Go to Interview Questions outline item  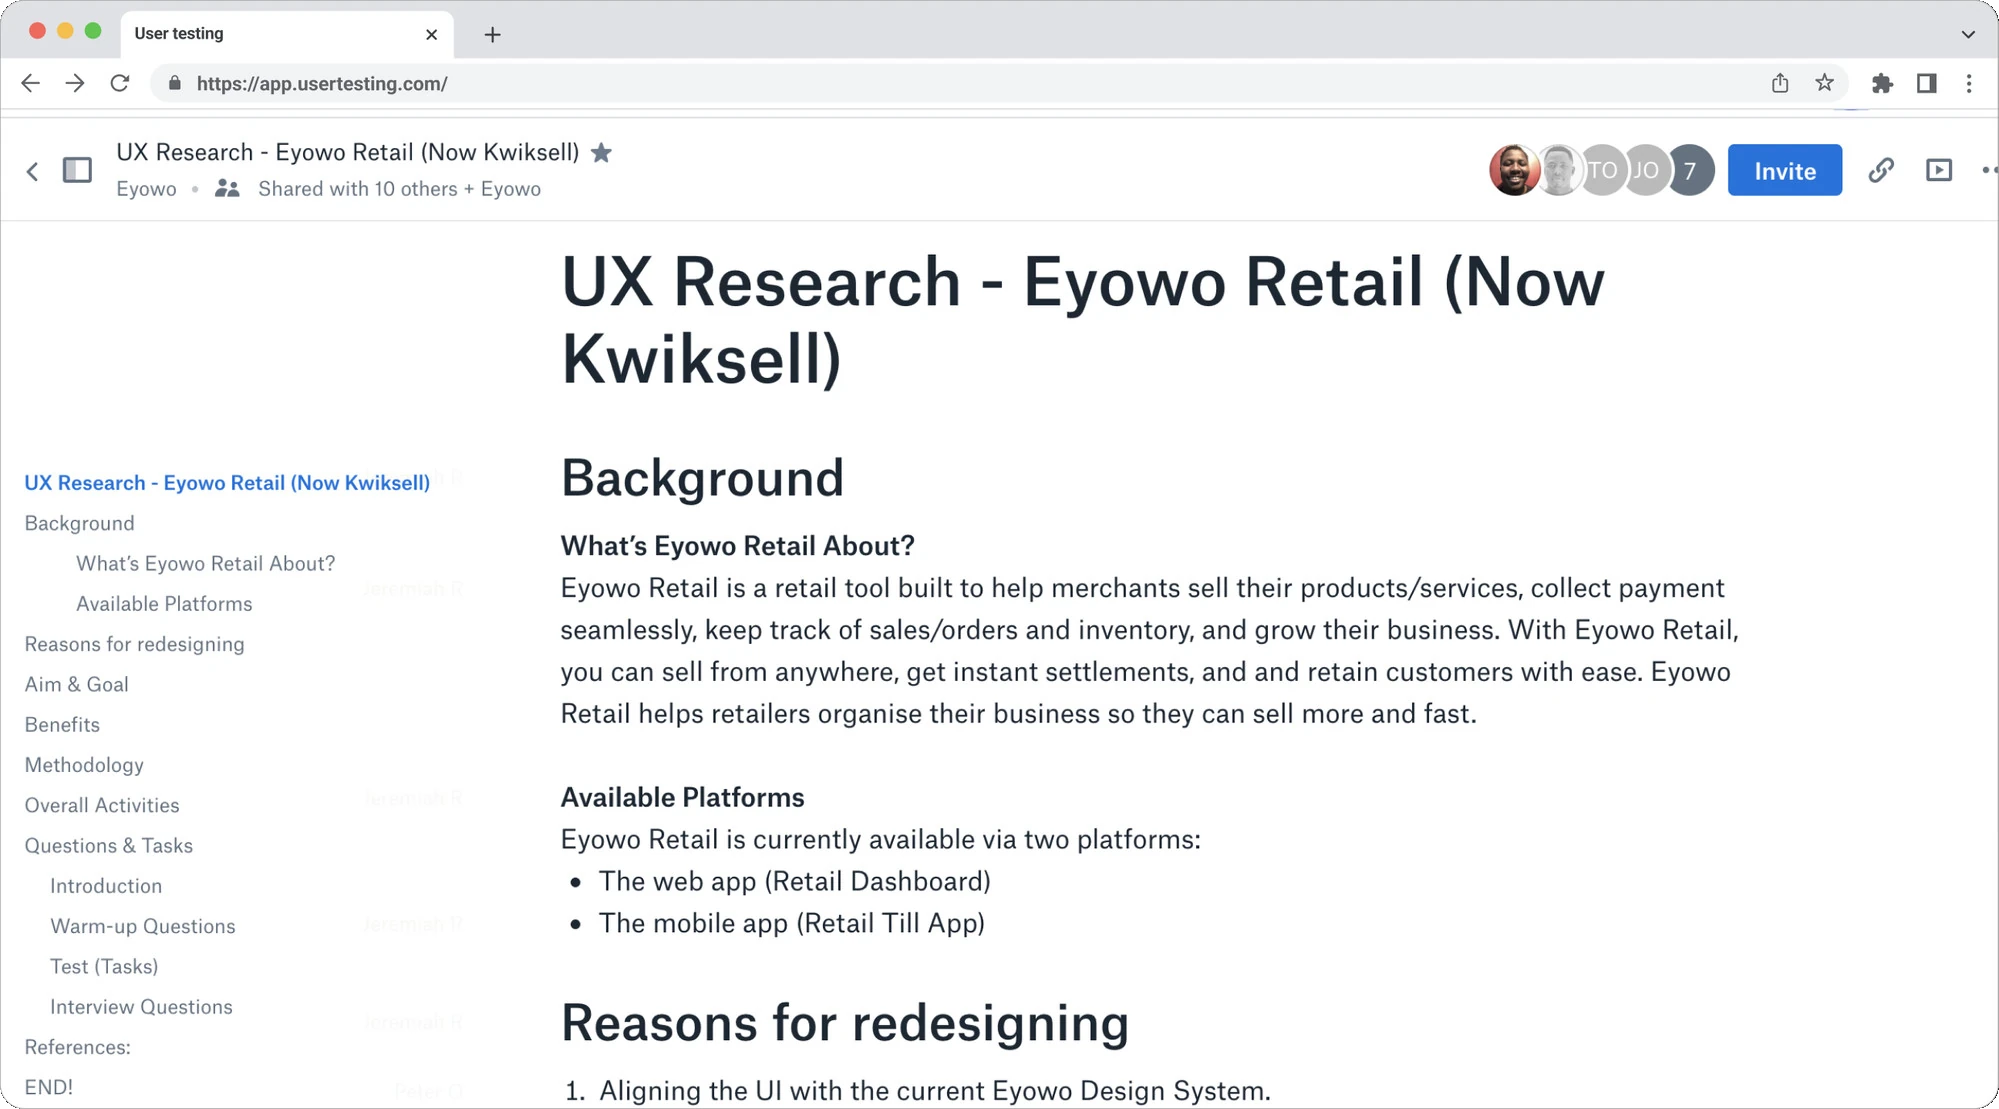coord(141,1006)
